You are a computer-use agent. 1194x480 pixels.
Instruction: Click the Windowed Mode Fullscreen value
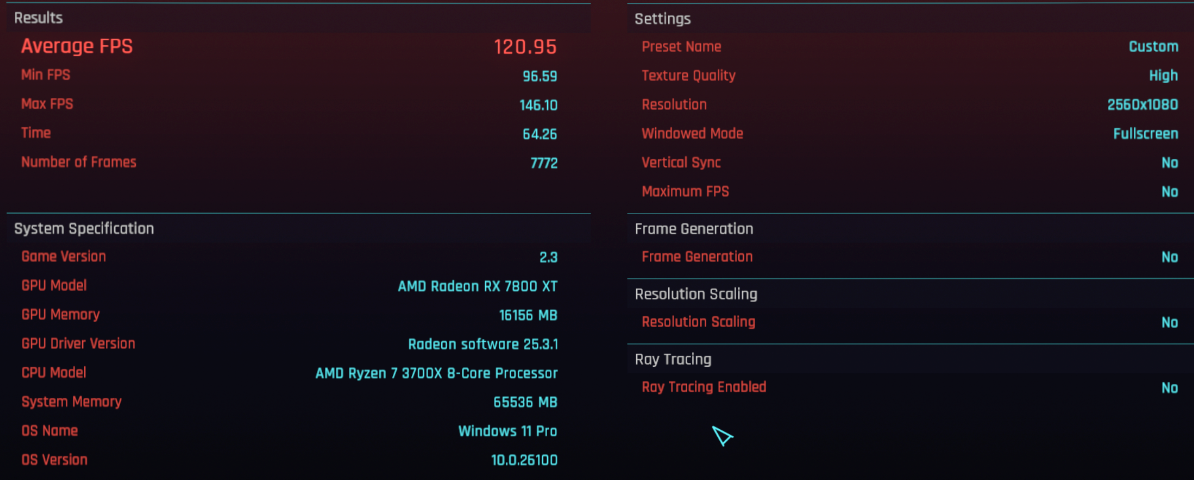click(x=1145, y=133)
